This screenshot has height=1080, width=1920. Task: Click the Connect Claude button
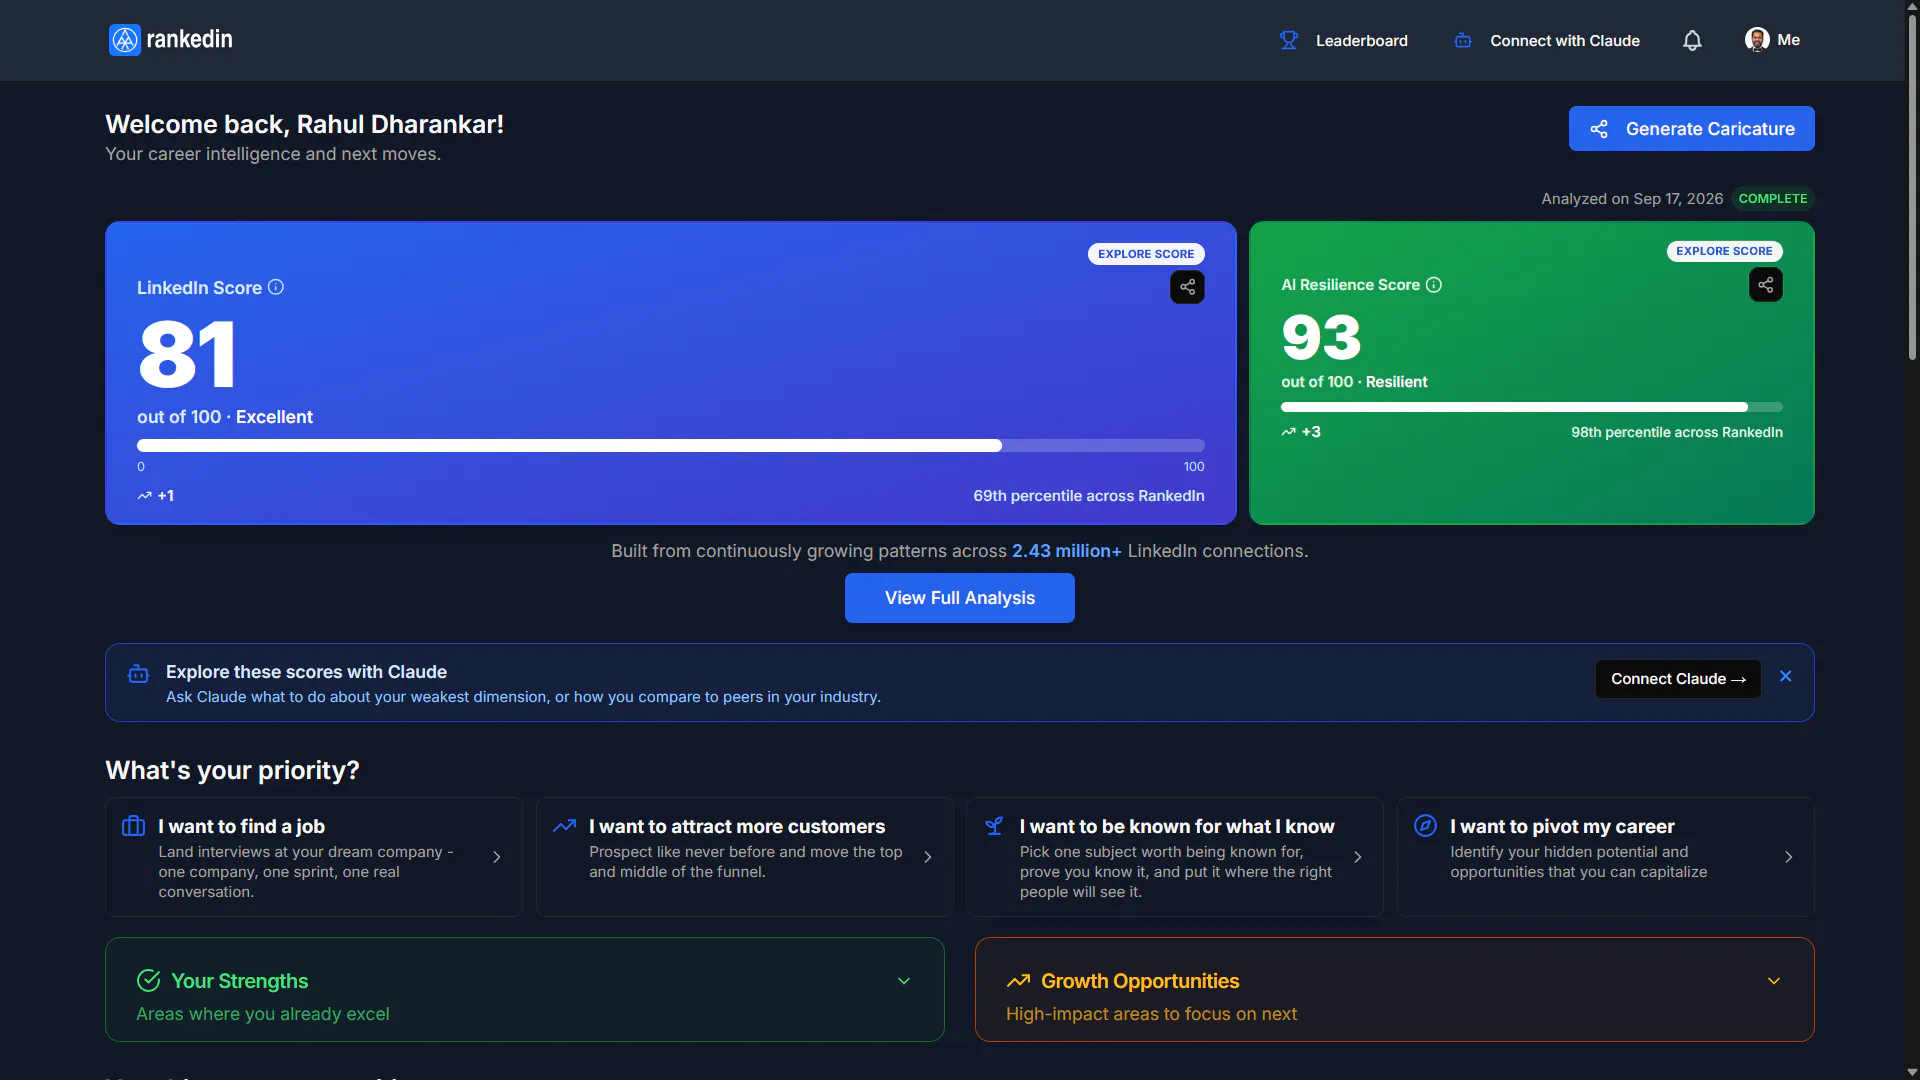pos(1678,679)
